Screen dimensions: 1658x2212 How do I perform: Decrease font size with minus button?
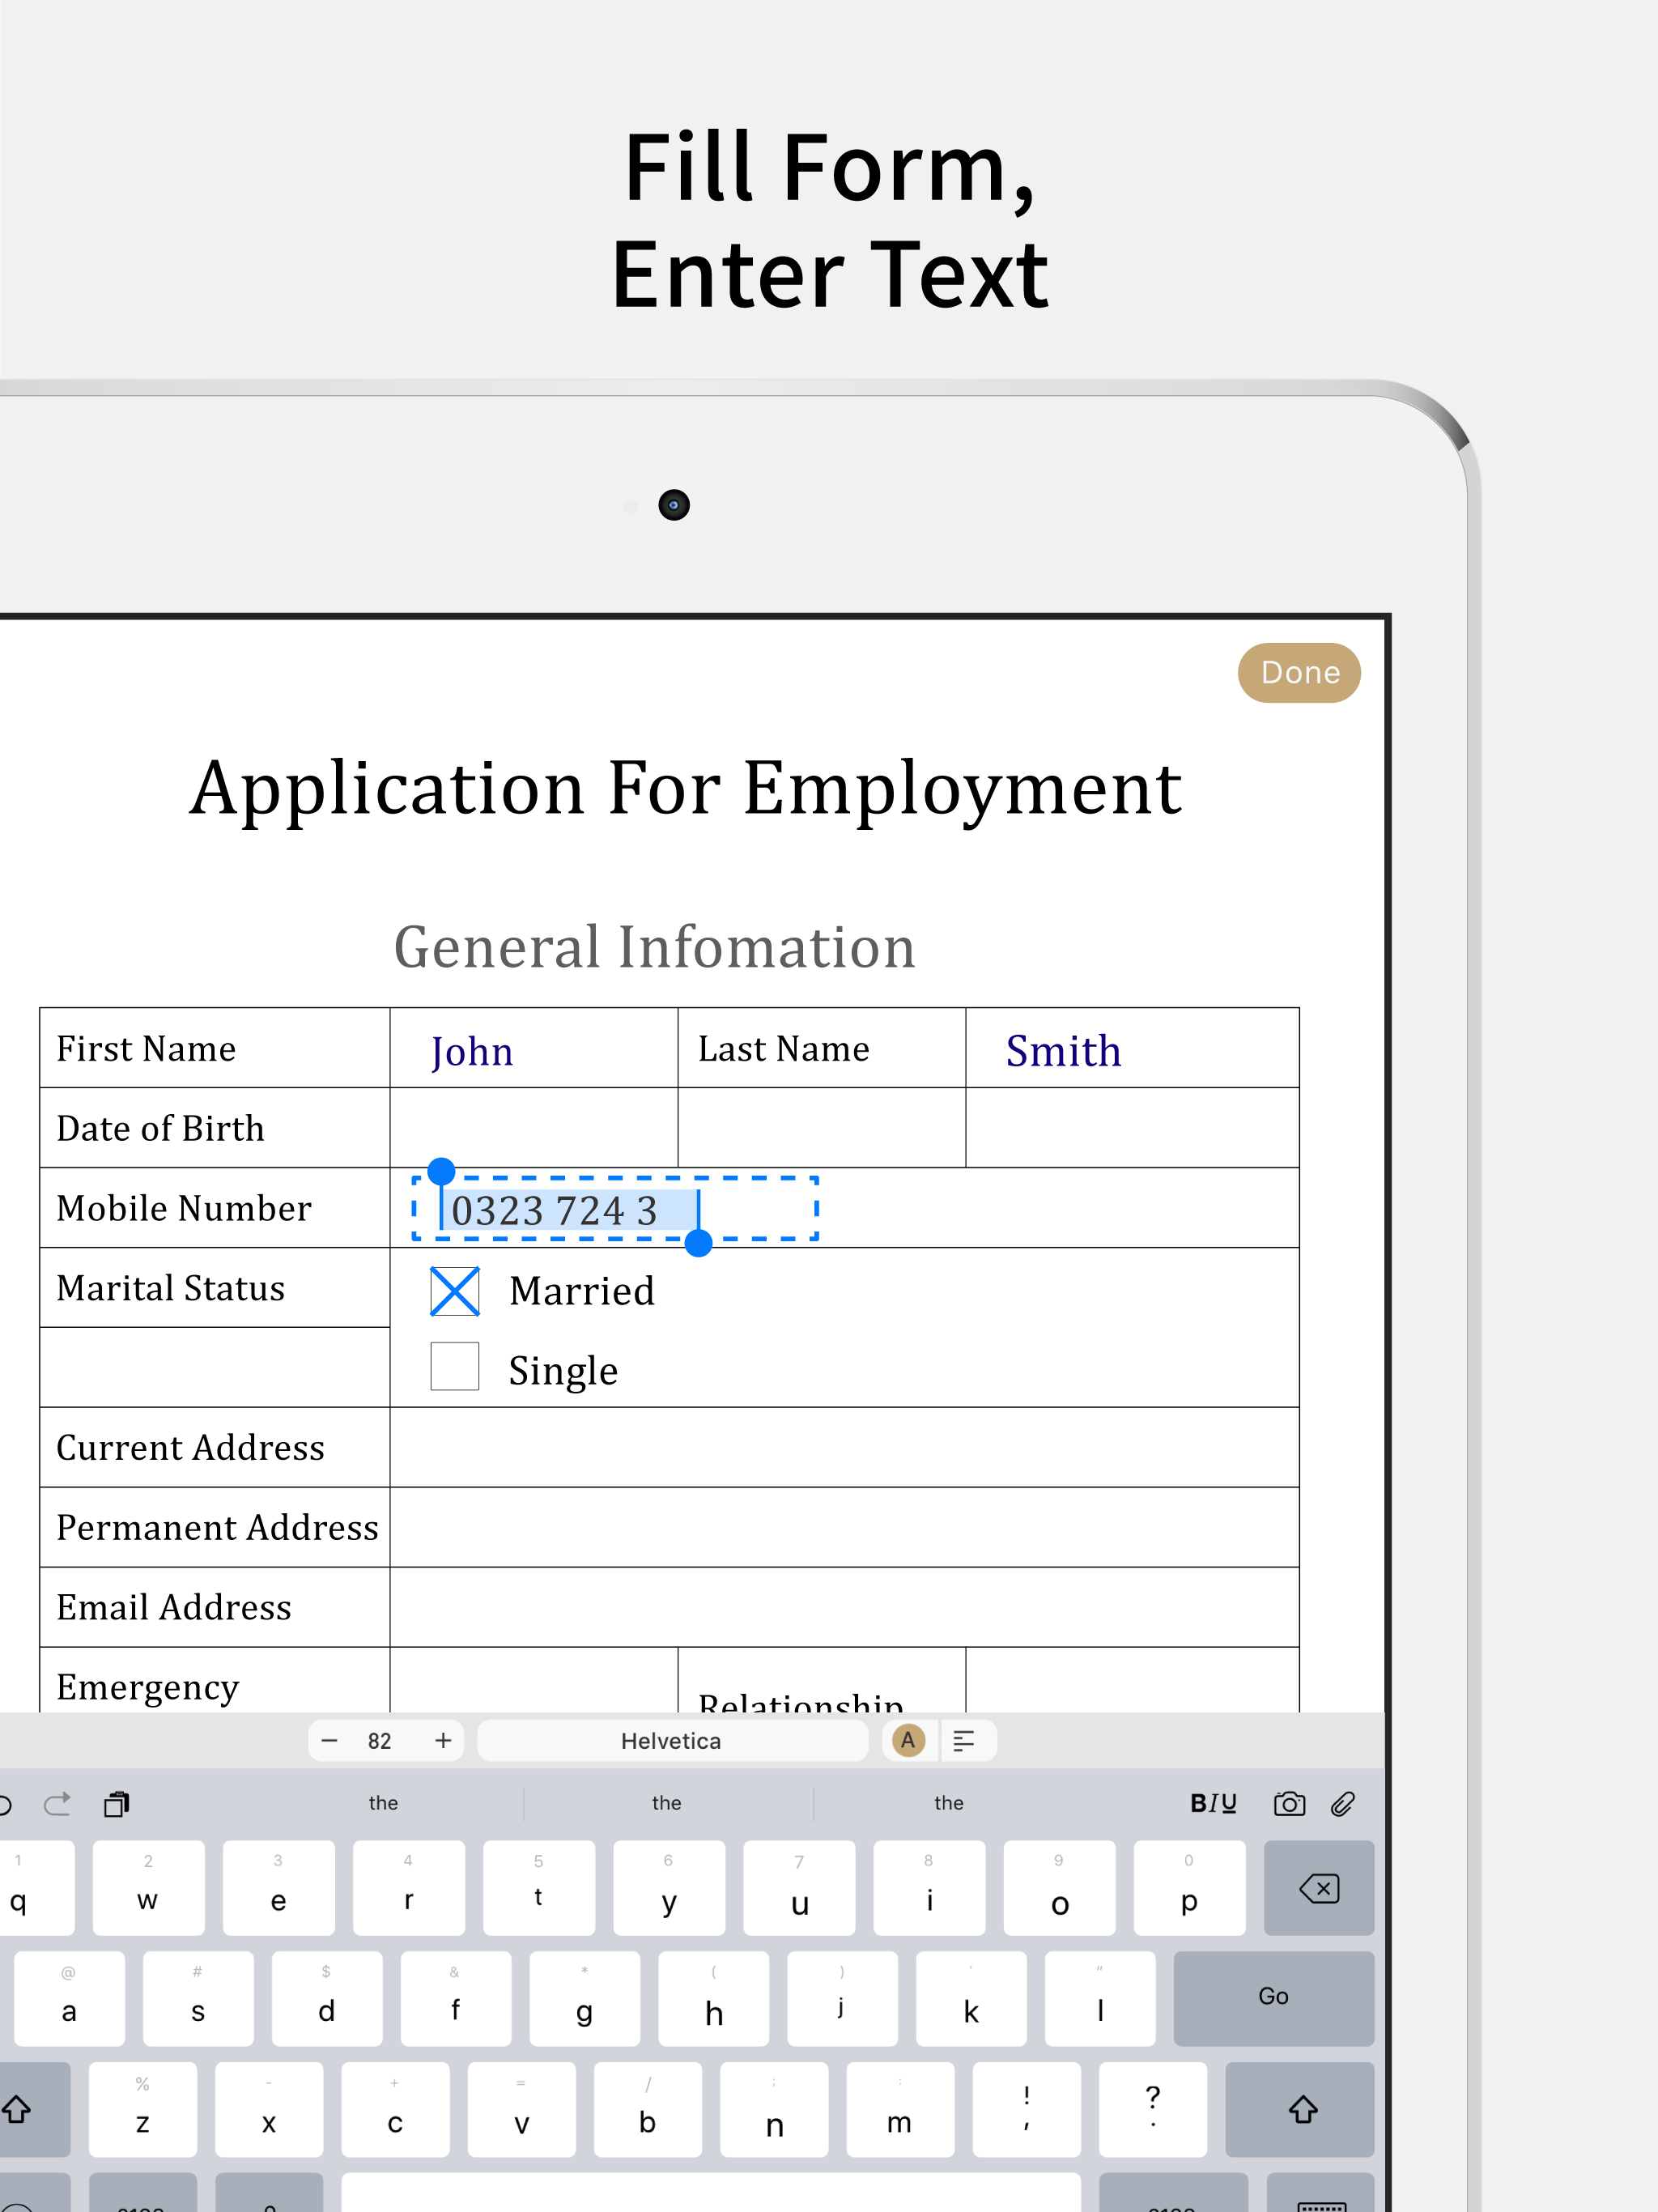(x=329, y=1741)
